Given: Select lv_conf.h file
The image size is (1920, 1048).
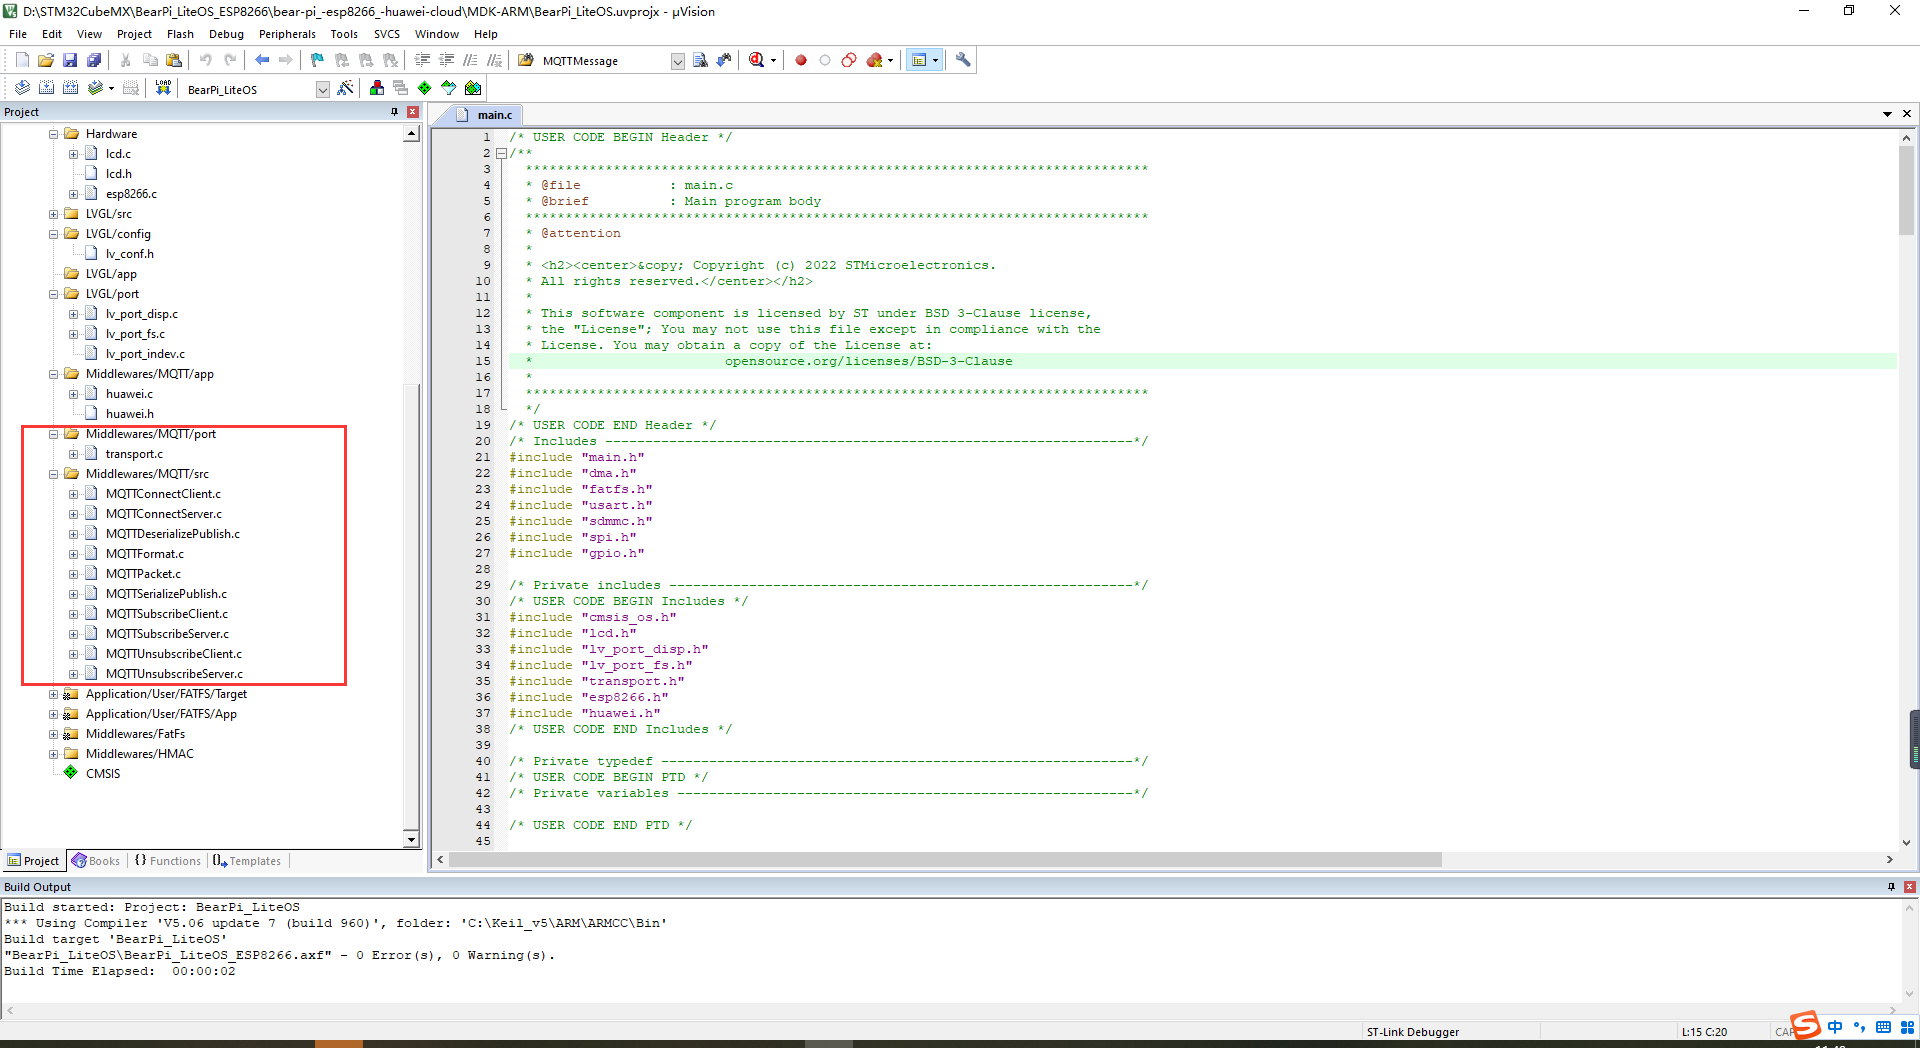Looking at the screenshot, I should coord(129,254).
